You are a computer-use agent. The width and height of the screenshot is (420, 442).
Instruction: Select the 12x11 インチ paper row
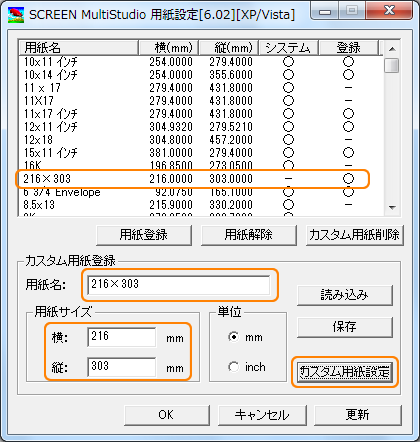200,127
